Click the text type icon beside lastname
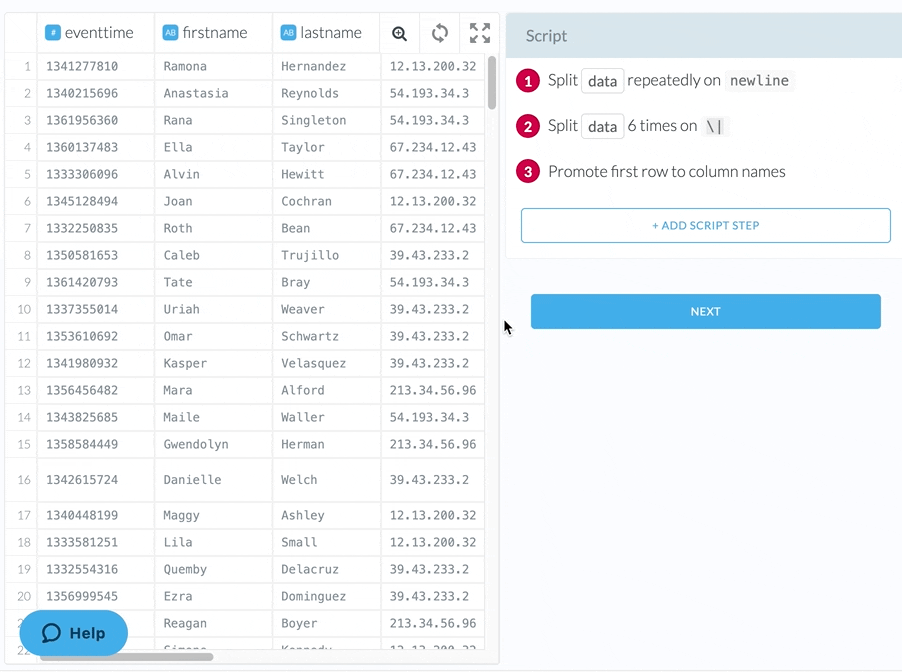This screenshot has width=902, height=672. point(288,33)
